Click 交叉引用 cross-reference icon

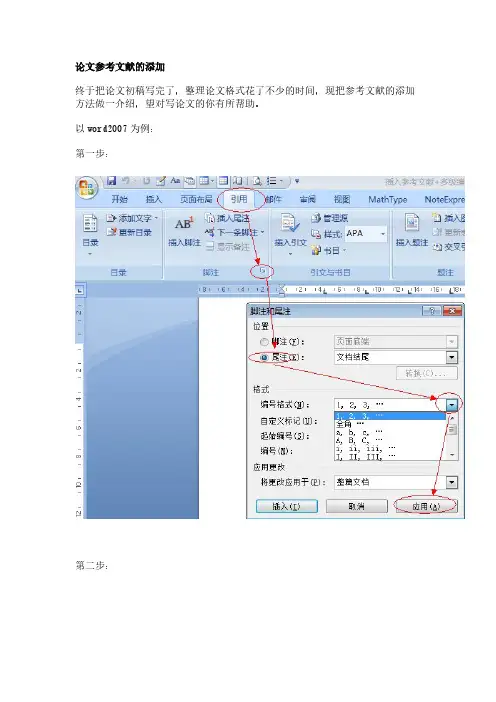(x=437, y=247)
